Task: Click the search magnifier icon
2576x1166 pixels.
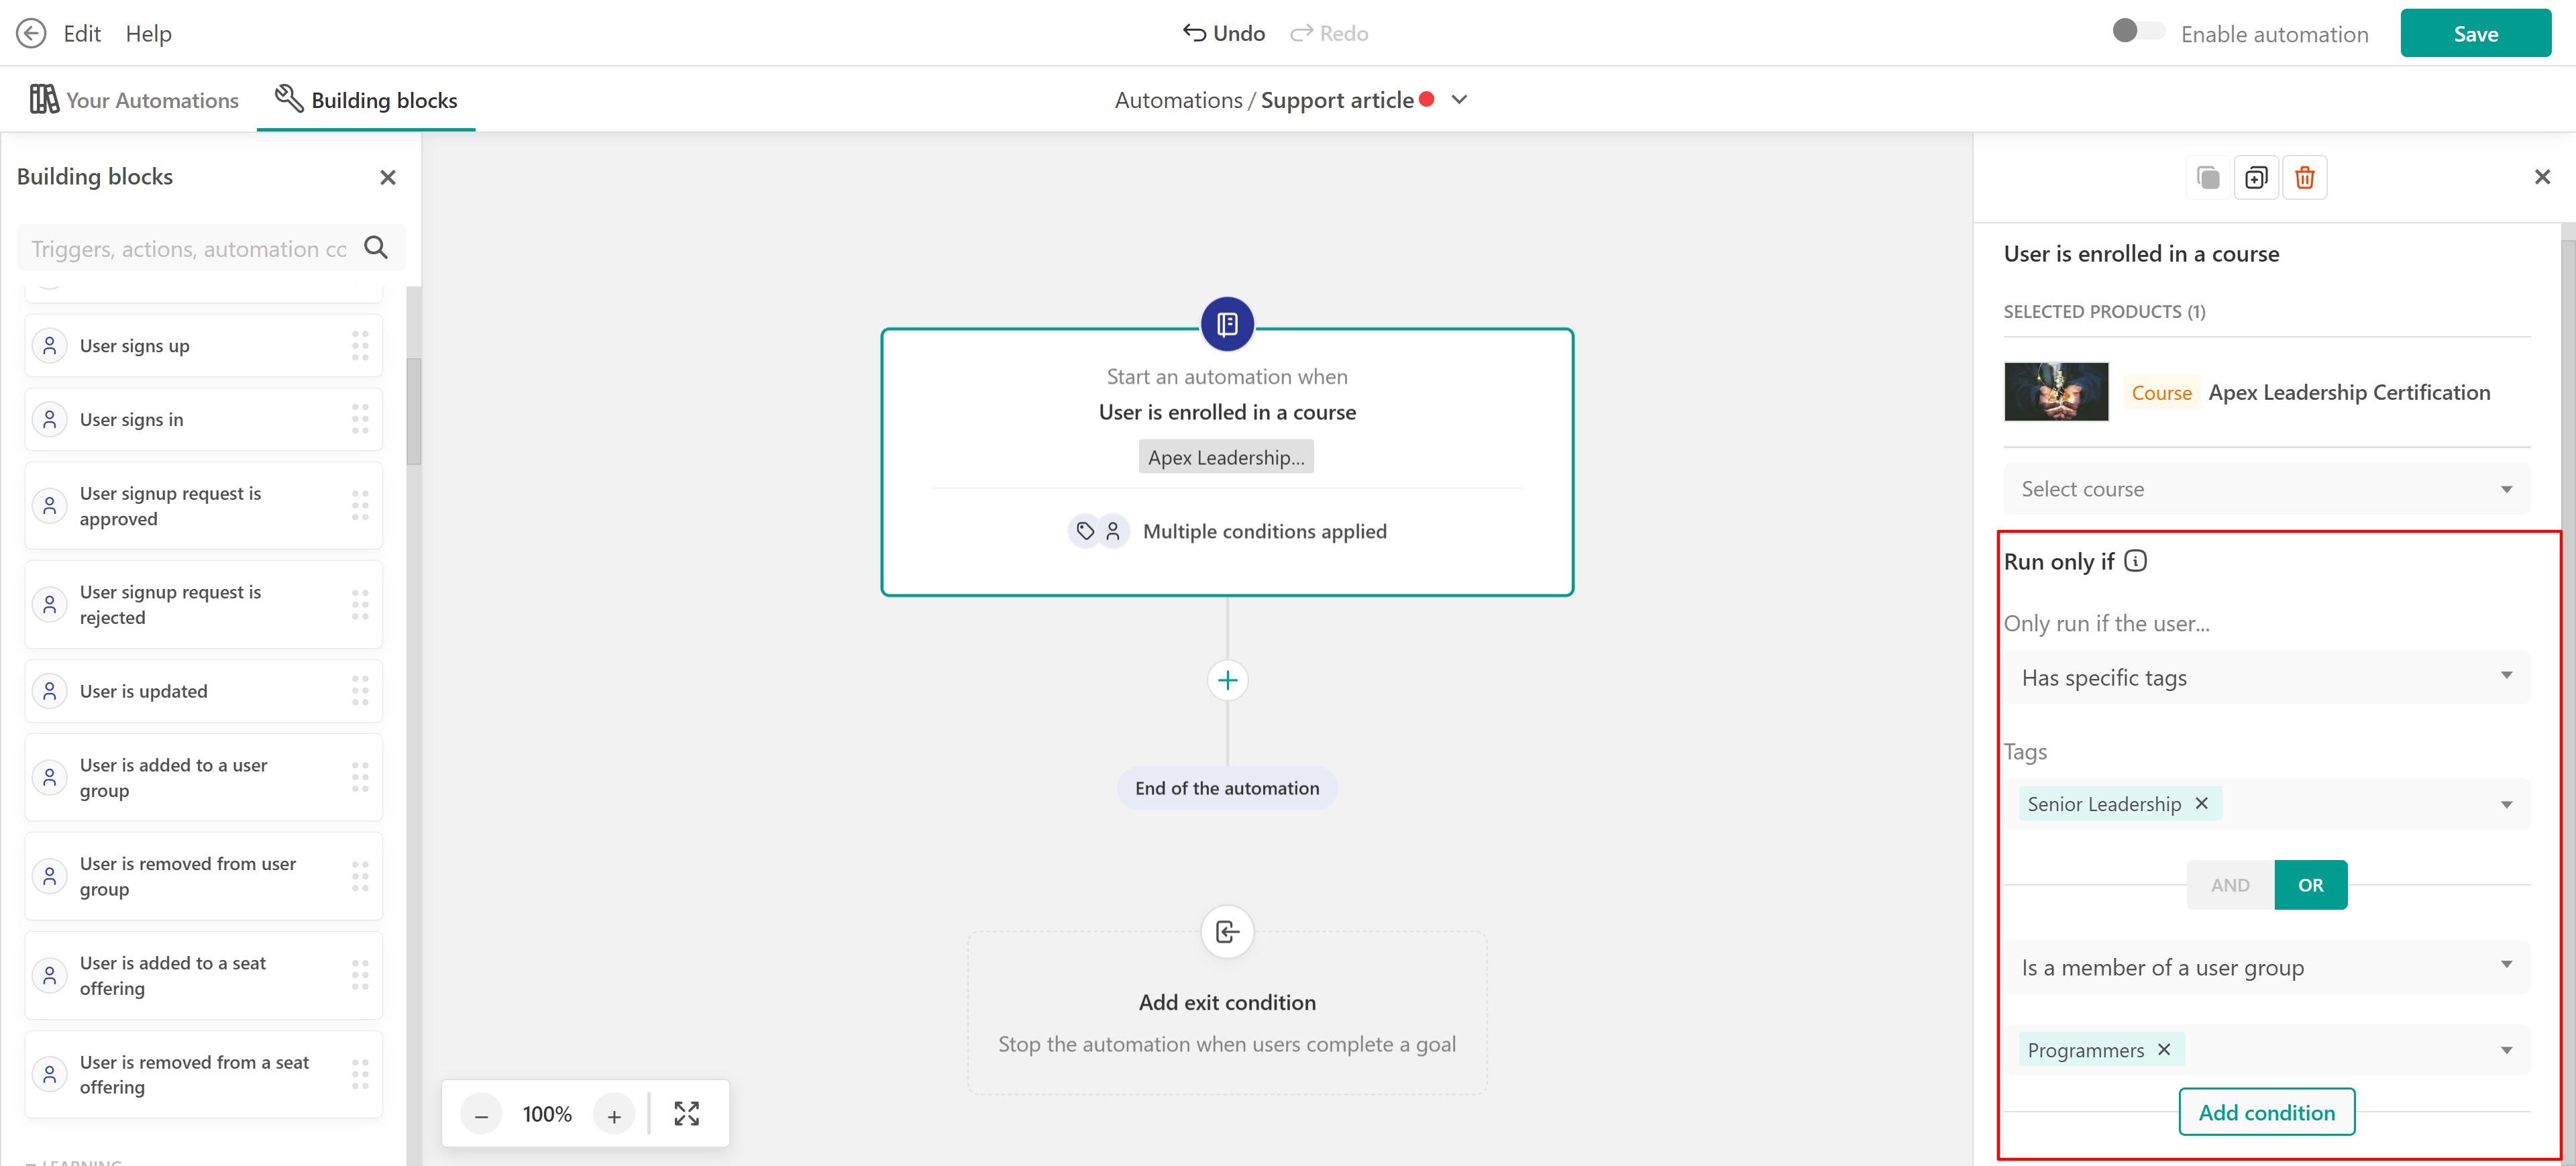Action: tap(376, 247)
